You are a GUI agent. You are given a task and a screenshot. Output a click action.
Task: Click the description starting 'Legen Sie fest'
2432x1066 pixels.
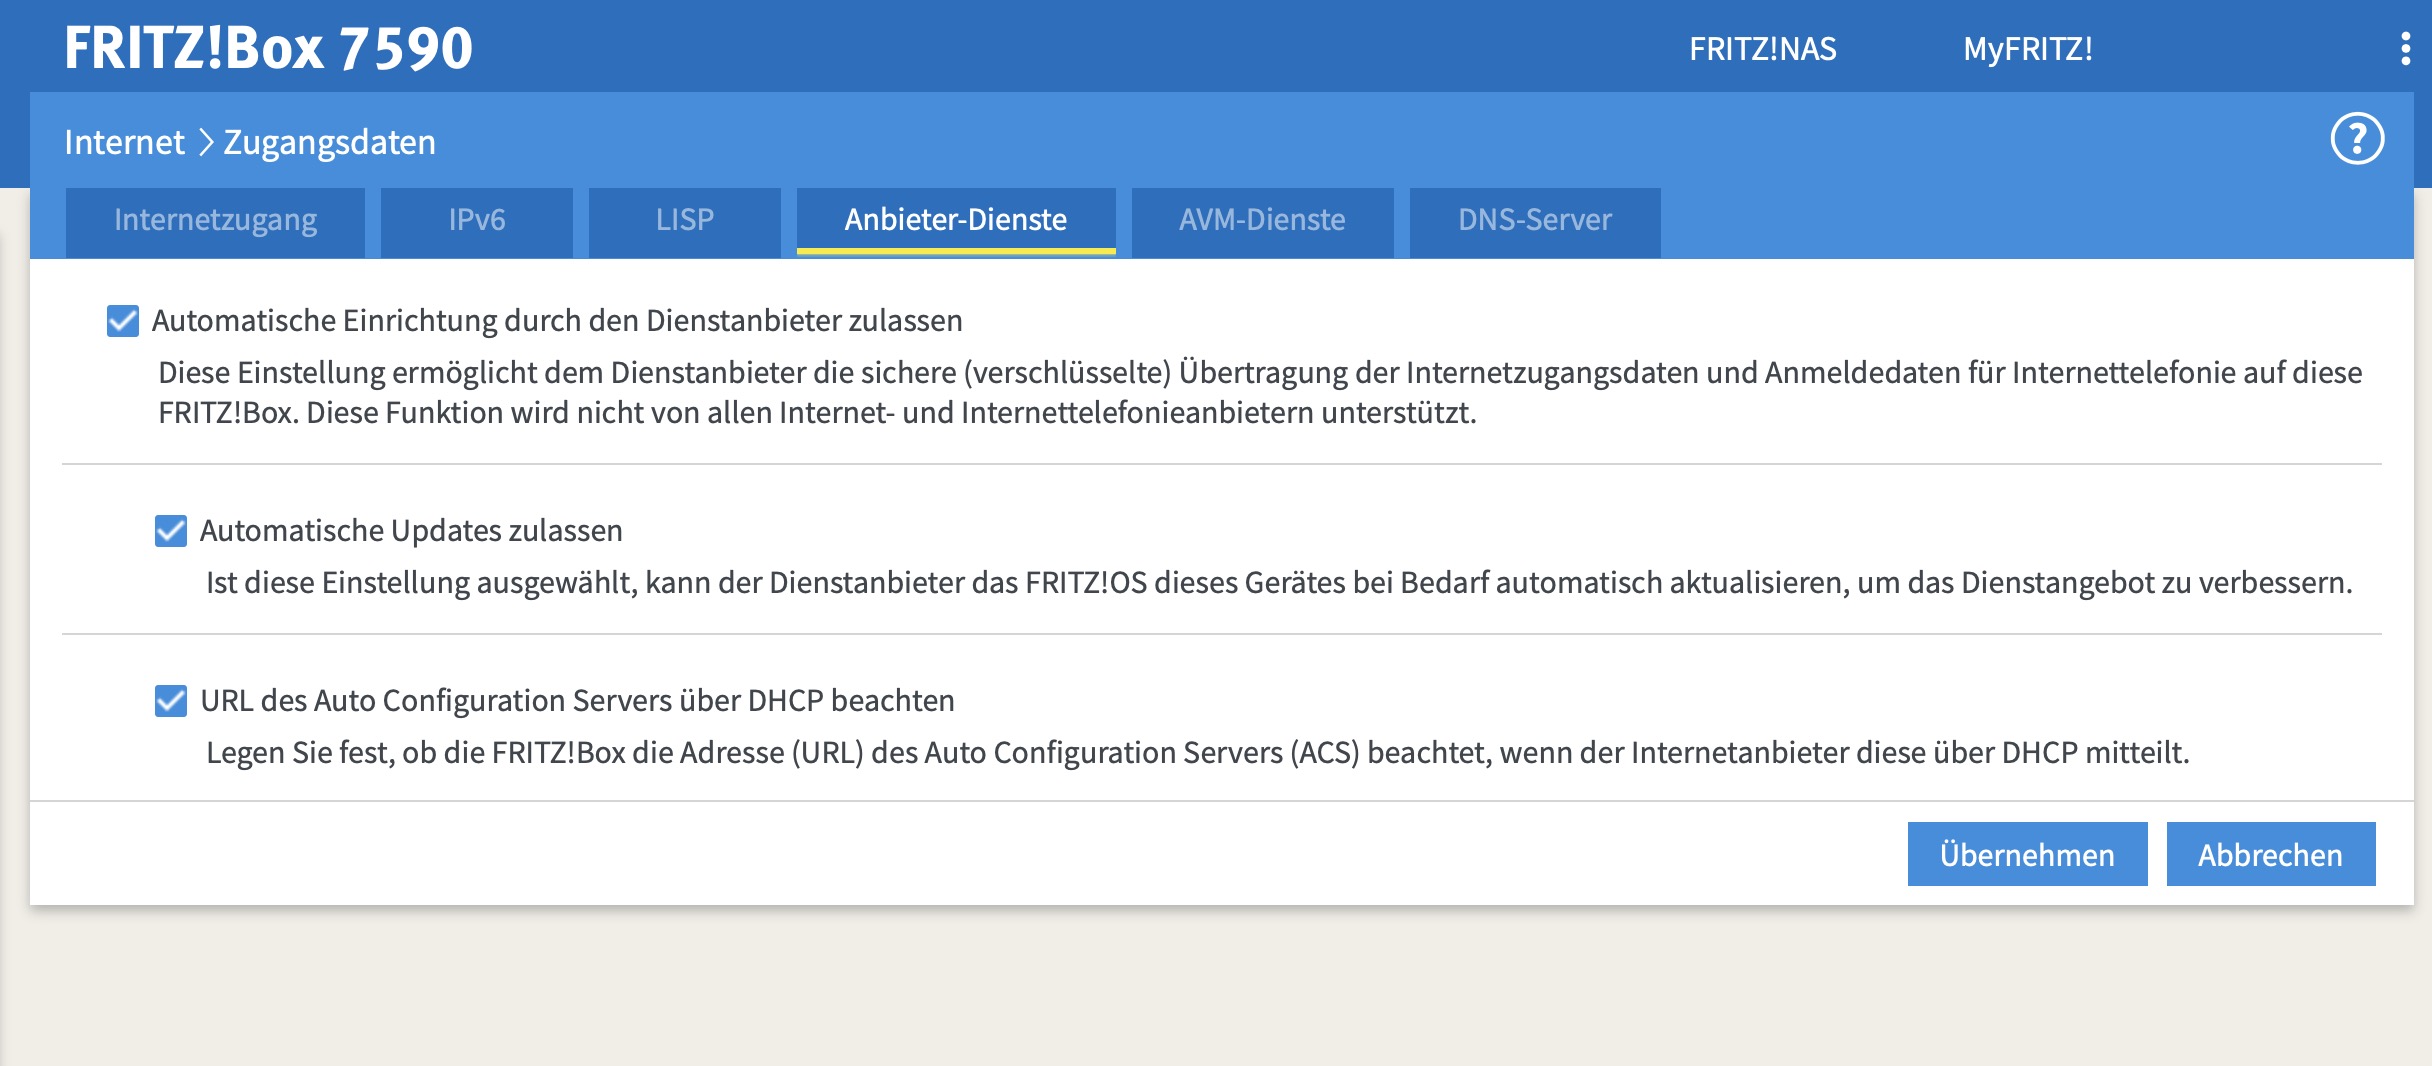click(x=1198, y=753)
